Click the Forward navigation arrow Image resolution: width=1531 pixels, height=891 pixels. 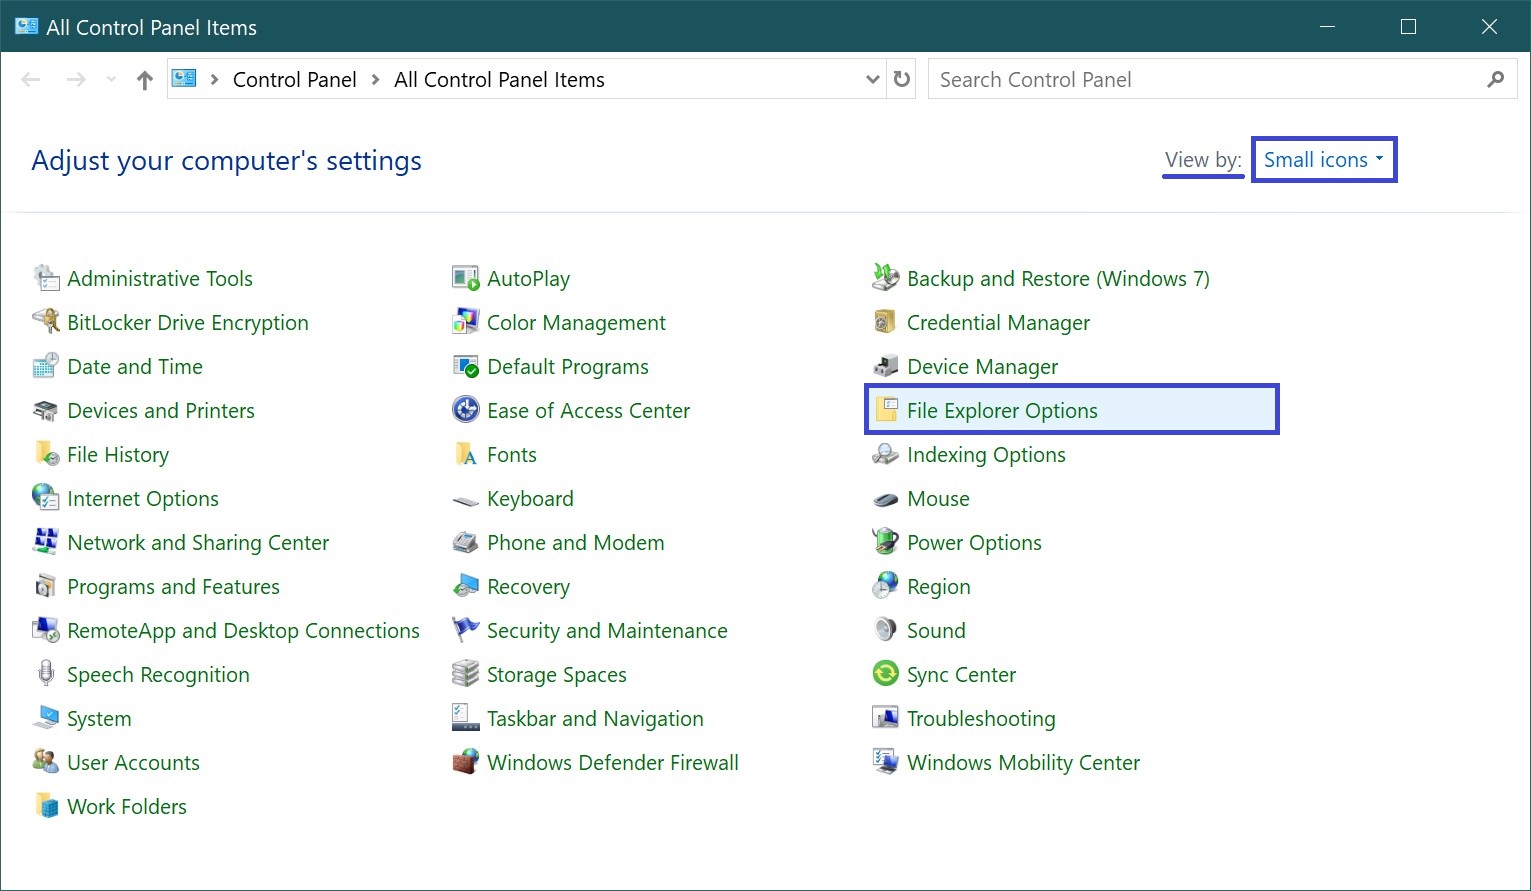click(x=76, y=80)
